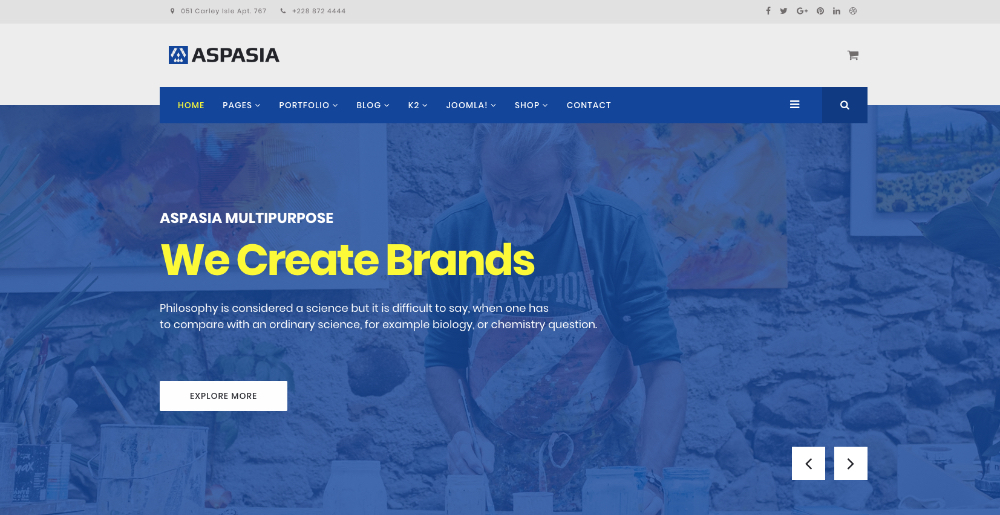Open the Google Plus social icon

802,11
